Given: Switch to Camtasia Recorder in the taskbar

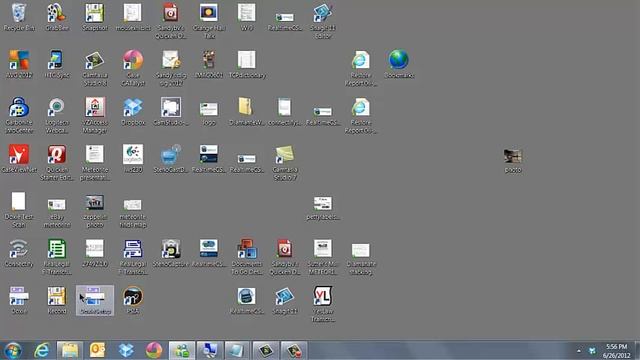Looking at the screenshot, I should (x=293, y=350).
